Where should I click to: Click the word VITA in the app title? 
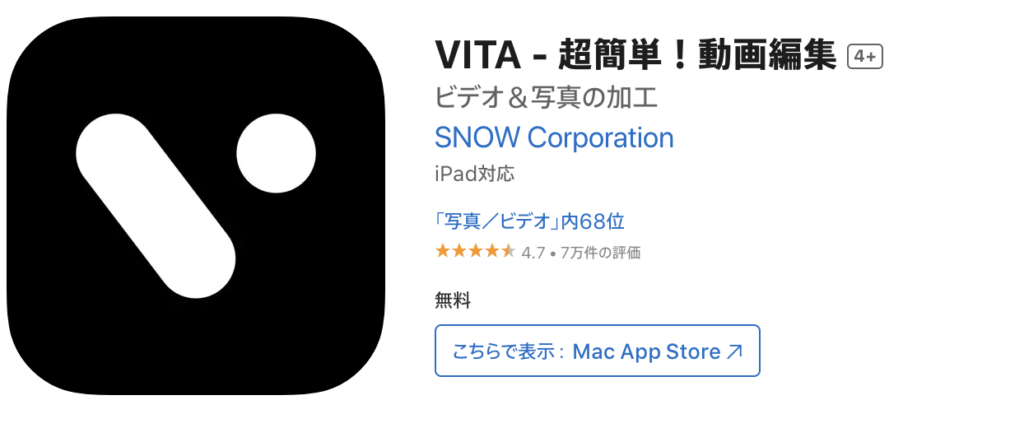[x=478, y=56]
